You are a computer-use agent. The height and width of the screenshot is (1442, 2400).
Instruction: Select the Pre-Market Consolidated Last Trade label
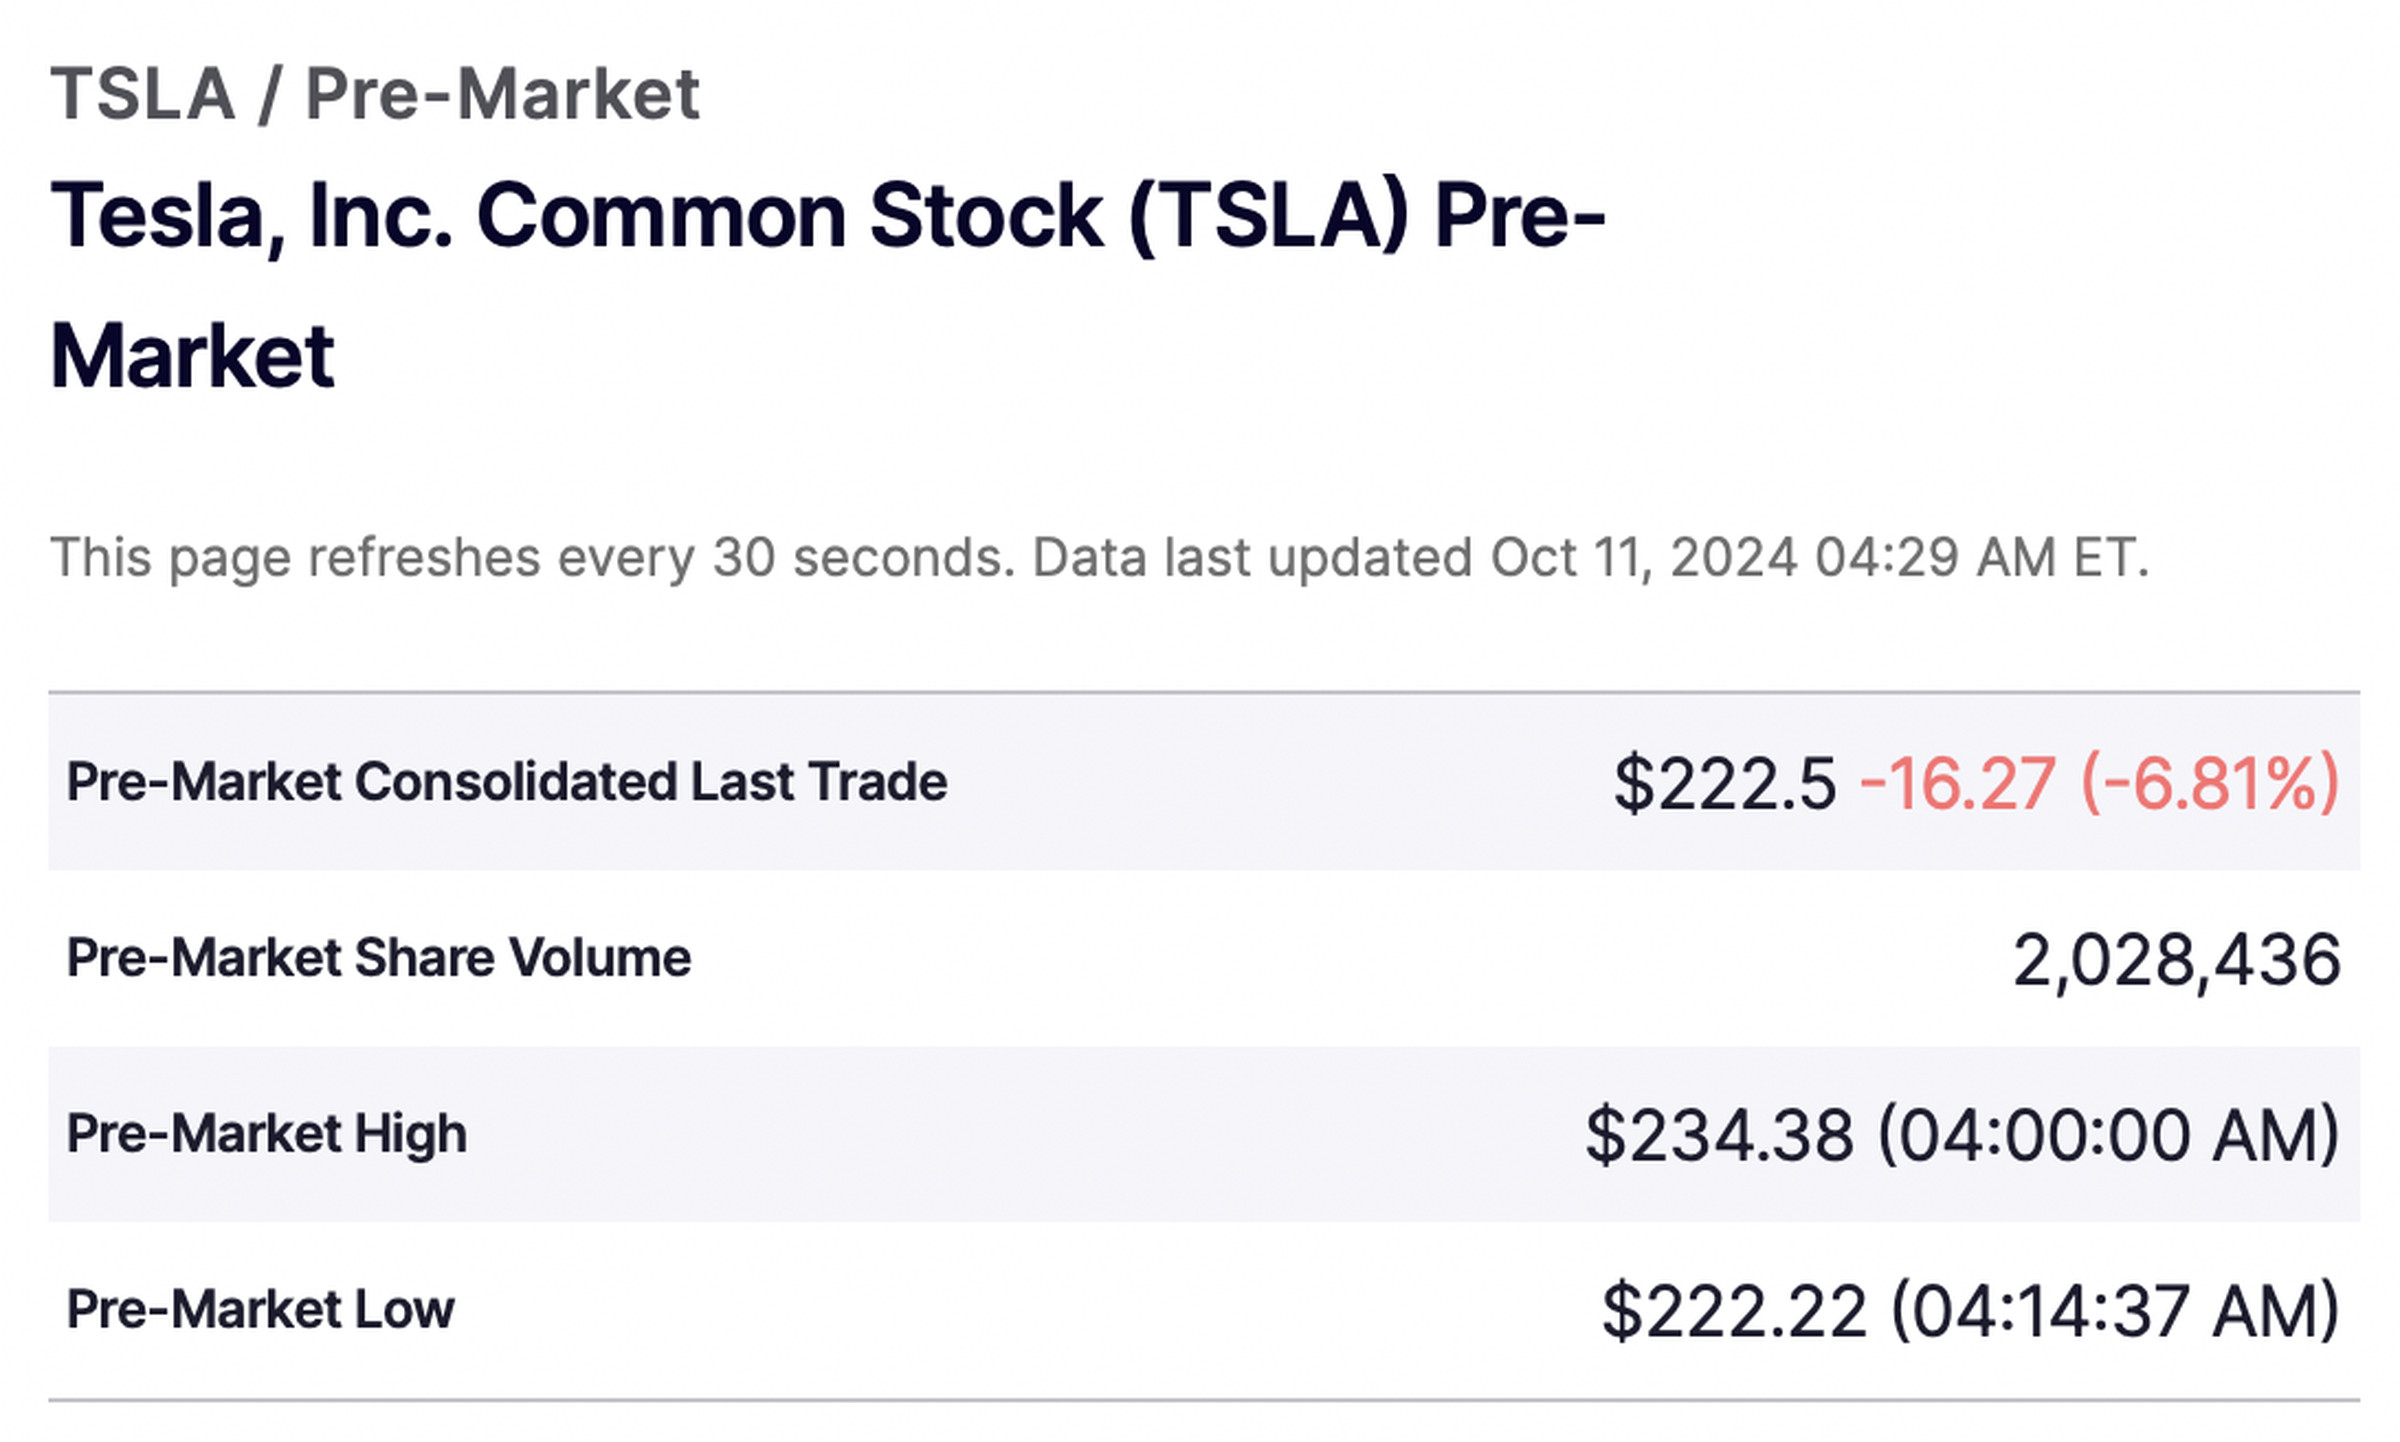click(x=506, y=782)
